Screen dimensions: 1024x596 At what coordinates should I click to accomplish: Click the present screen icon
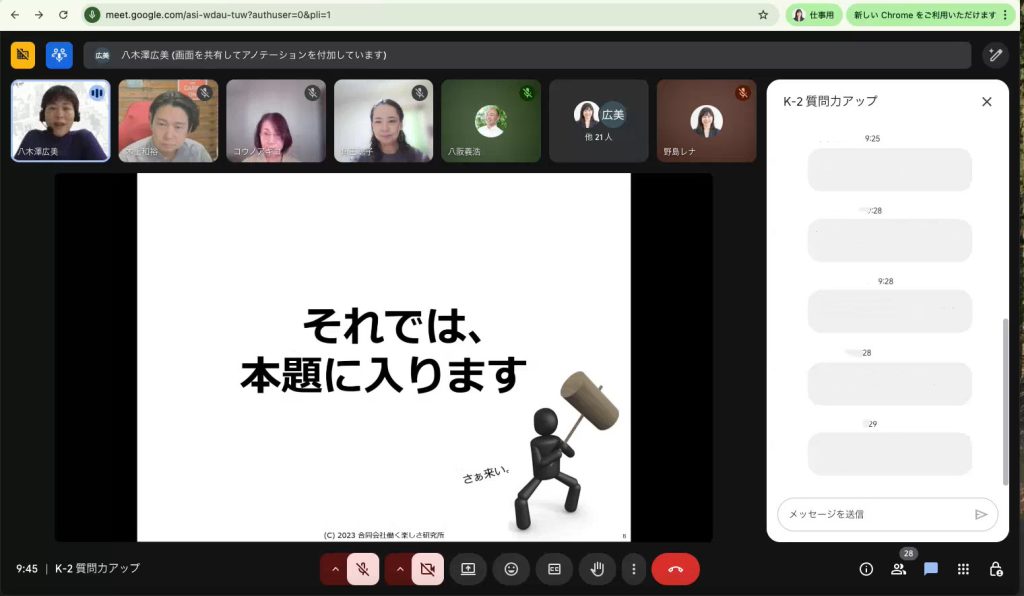[467, 569]
